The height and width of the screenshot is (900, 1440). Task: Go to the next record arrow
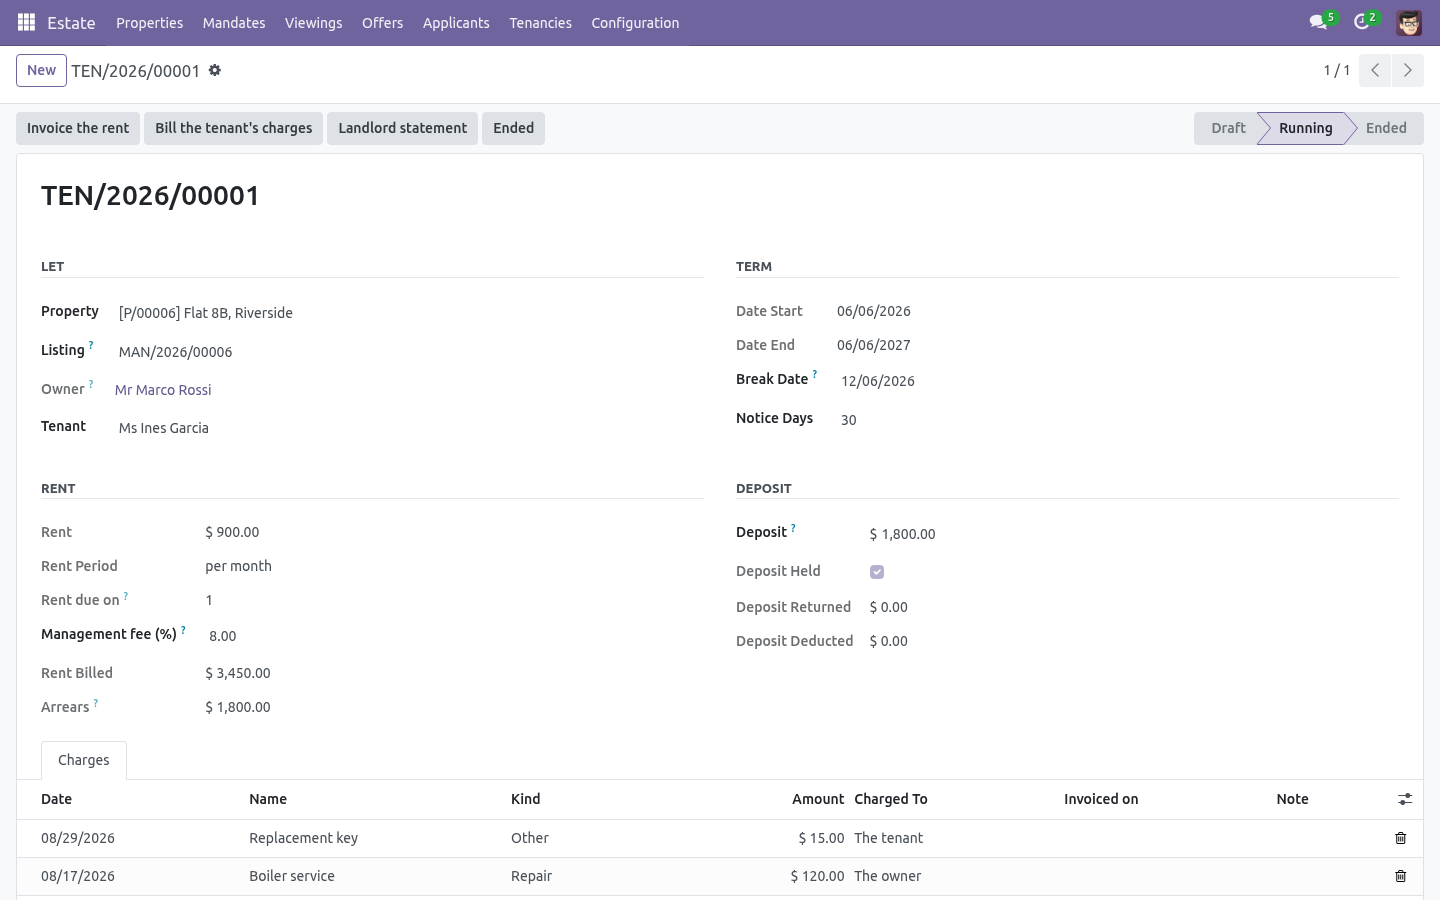1408,70
